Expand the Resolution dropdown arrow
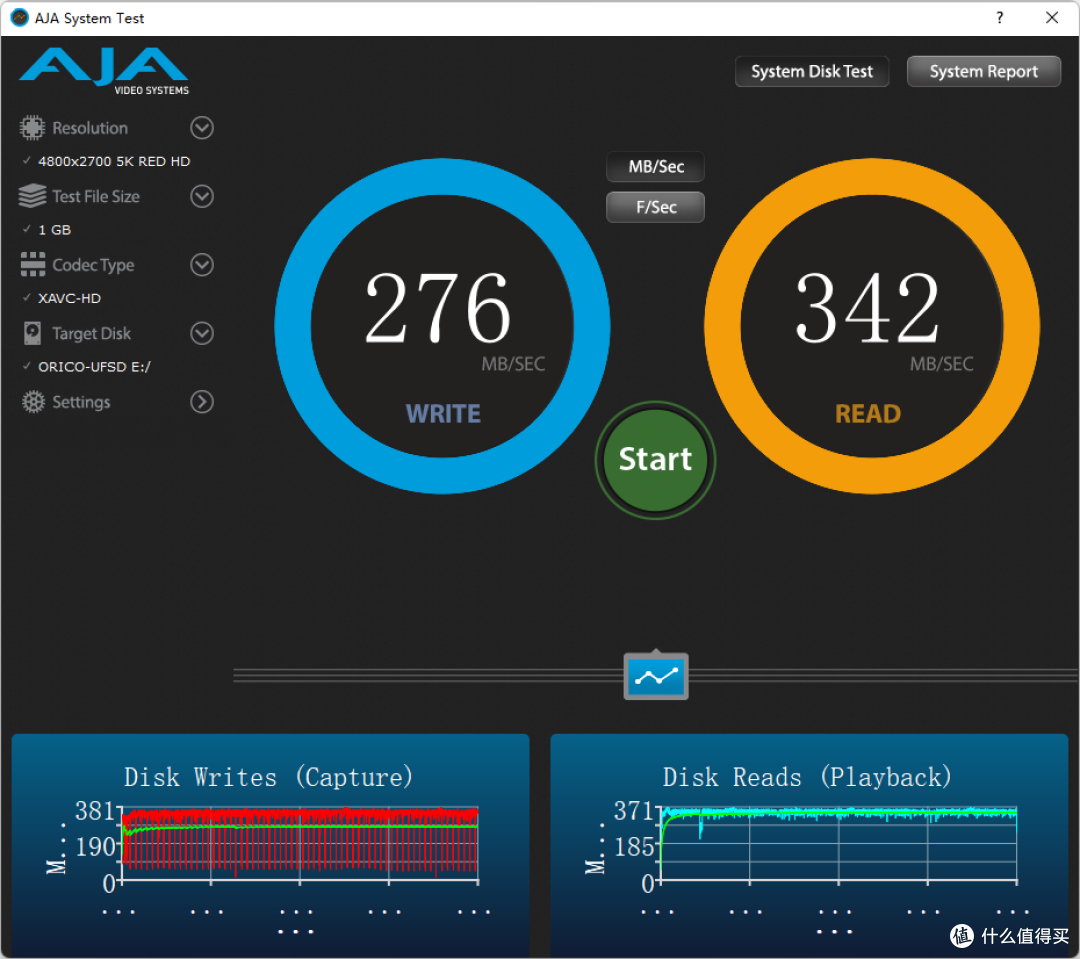 (x=202, y=127)
